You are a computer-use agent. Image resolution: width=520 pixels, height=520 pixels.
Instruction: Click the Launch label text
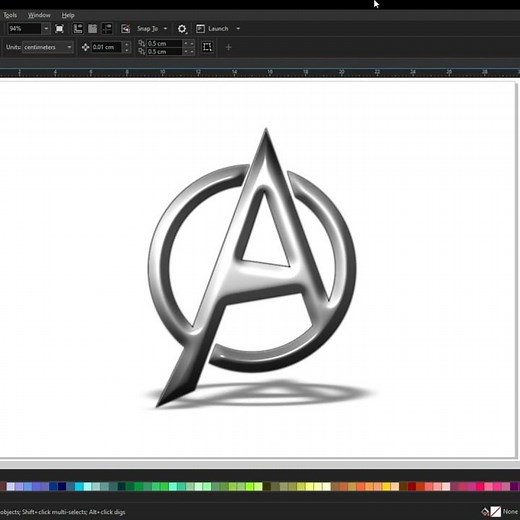218,29
